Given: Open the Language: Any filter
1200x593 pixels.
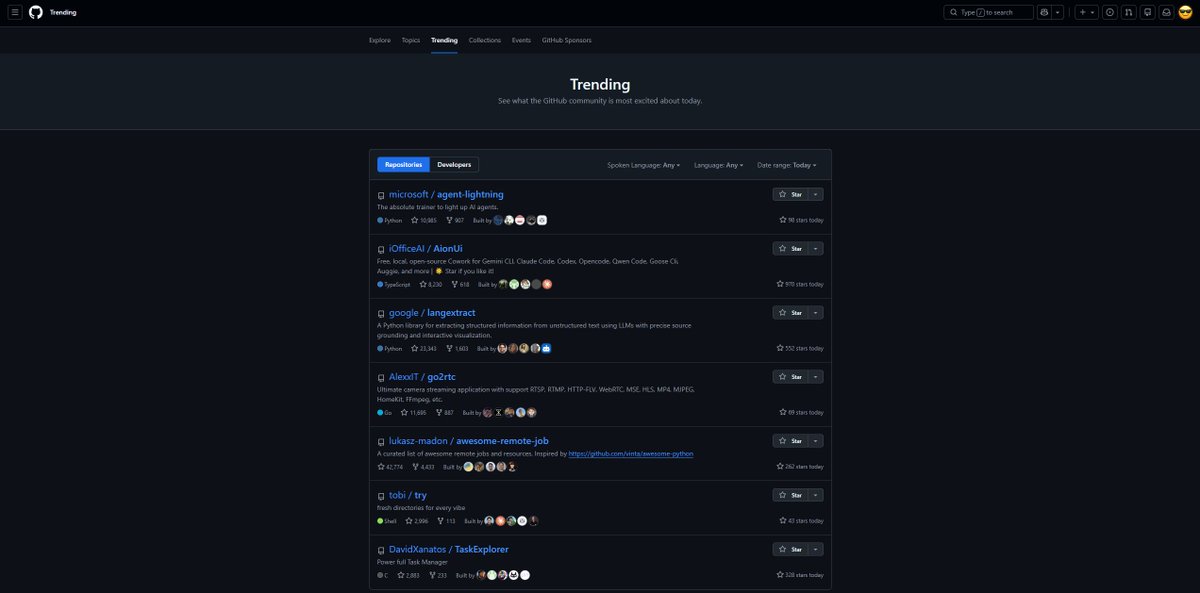Looking at the screenshot, I should (x=718, y=165).
